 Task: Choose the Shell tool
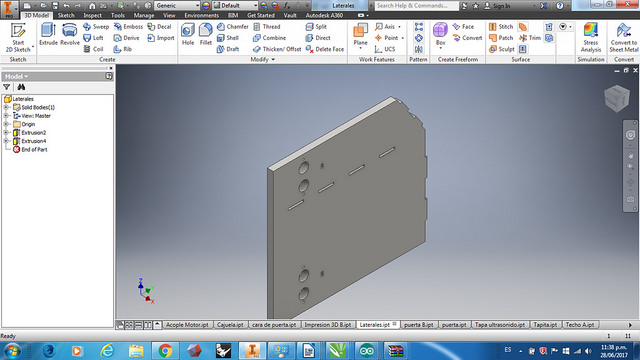[x=228, y=38]
